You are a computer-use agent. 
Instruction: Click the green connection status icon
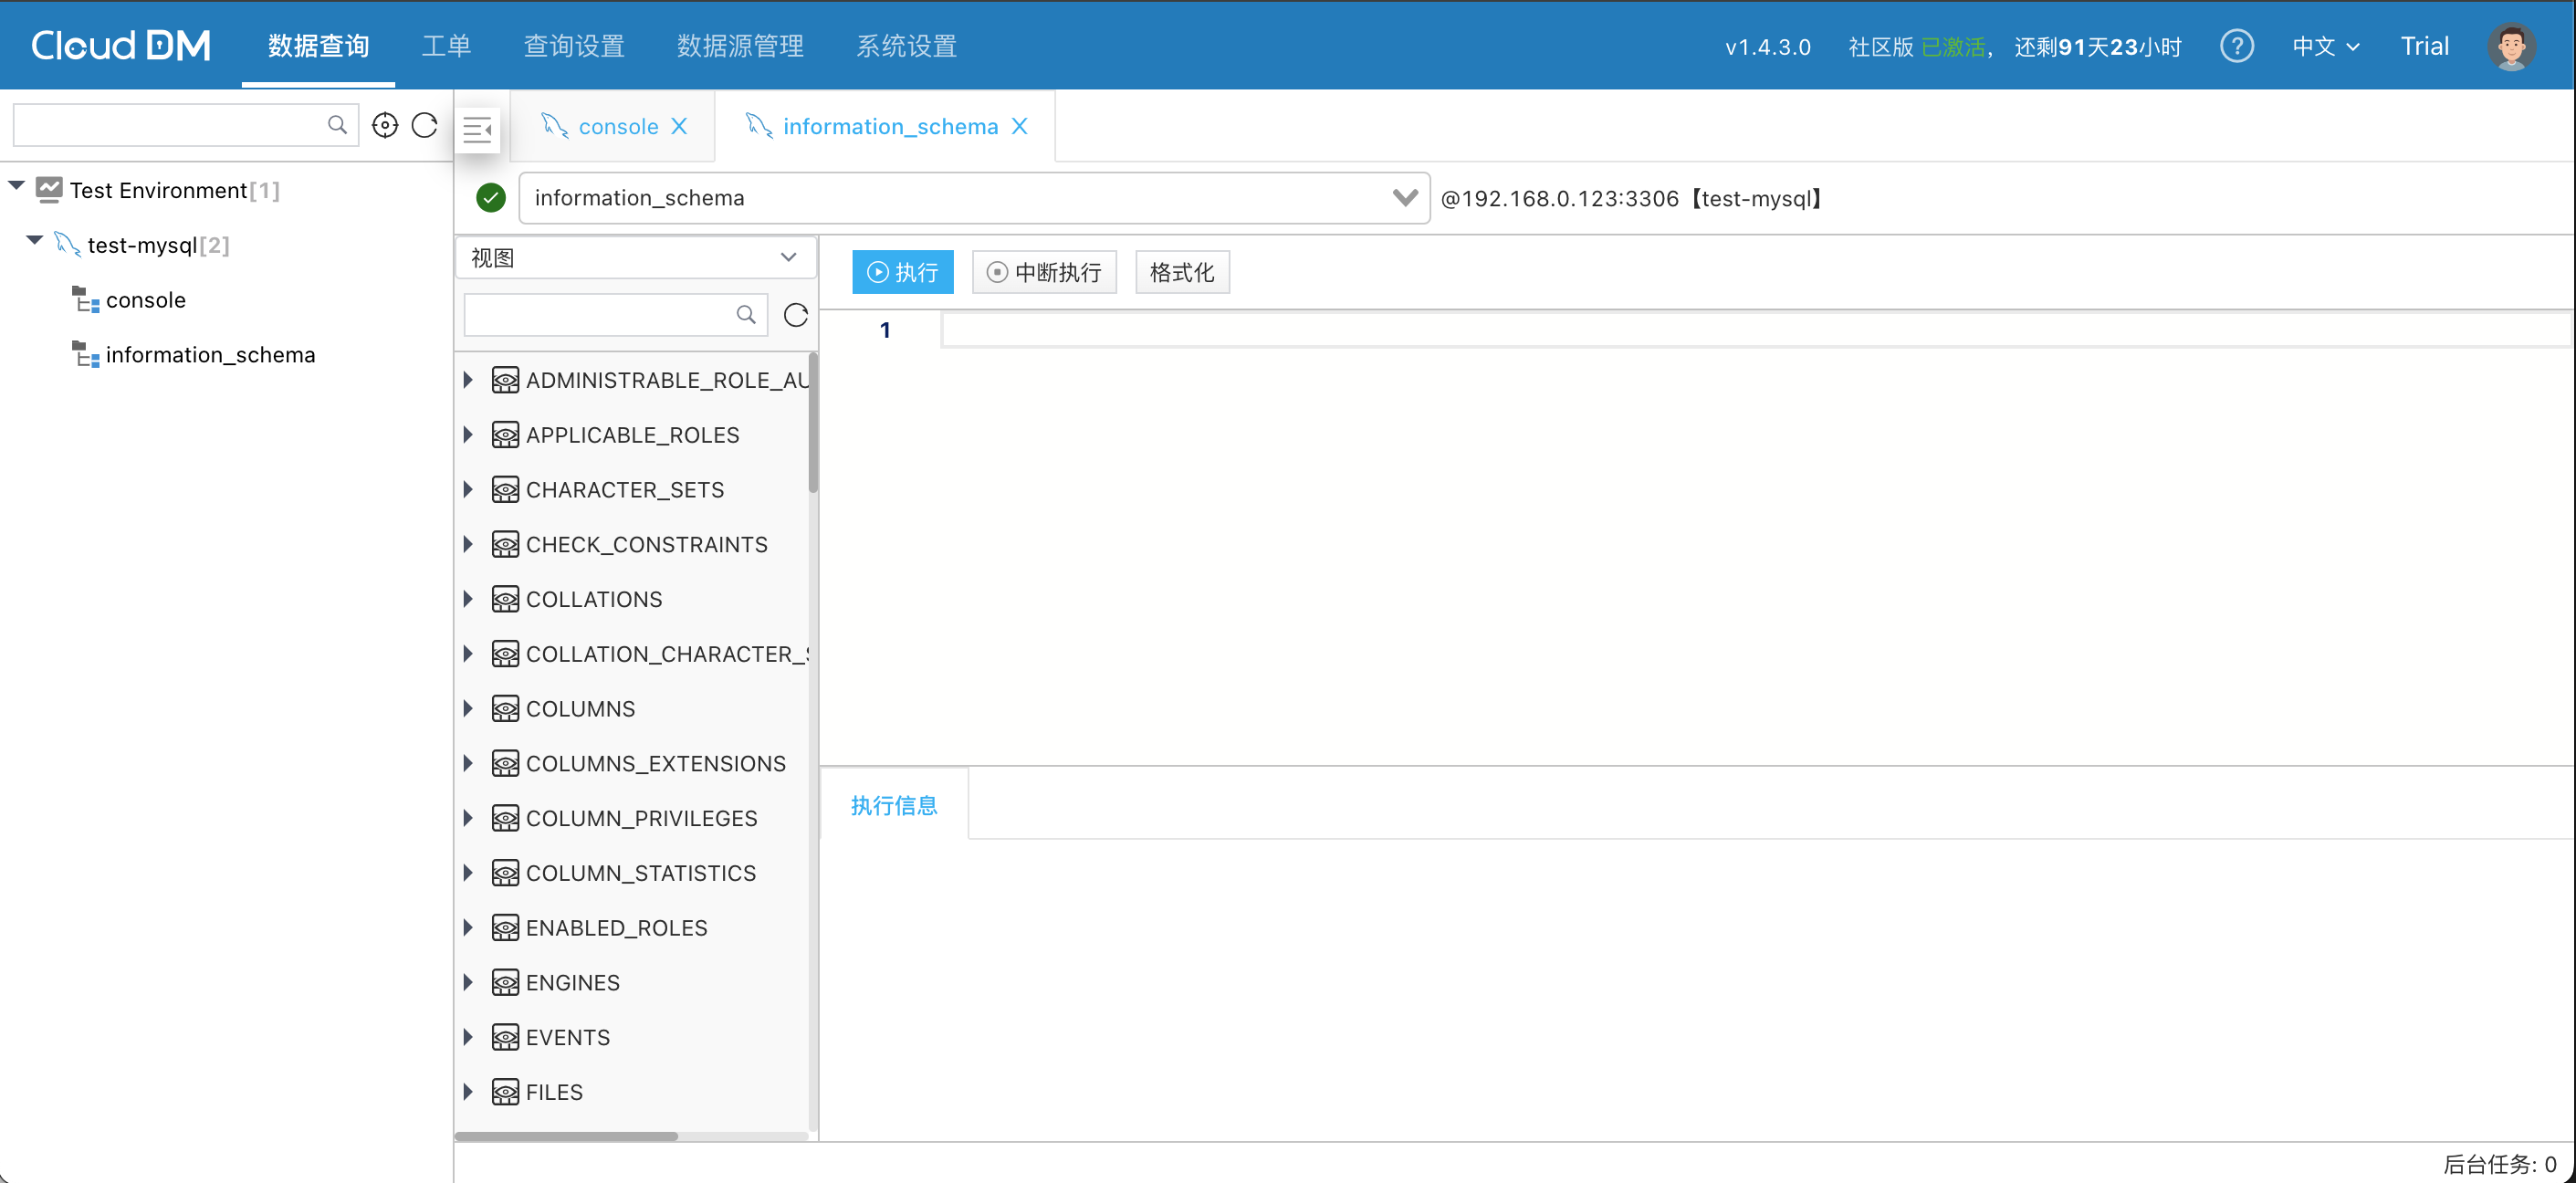(x=491, y=198)
